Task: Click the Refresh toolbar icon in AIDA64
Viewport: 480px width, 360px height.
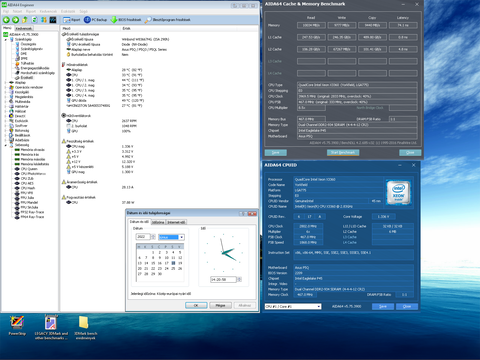Action: tap(34, 20)
